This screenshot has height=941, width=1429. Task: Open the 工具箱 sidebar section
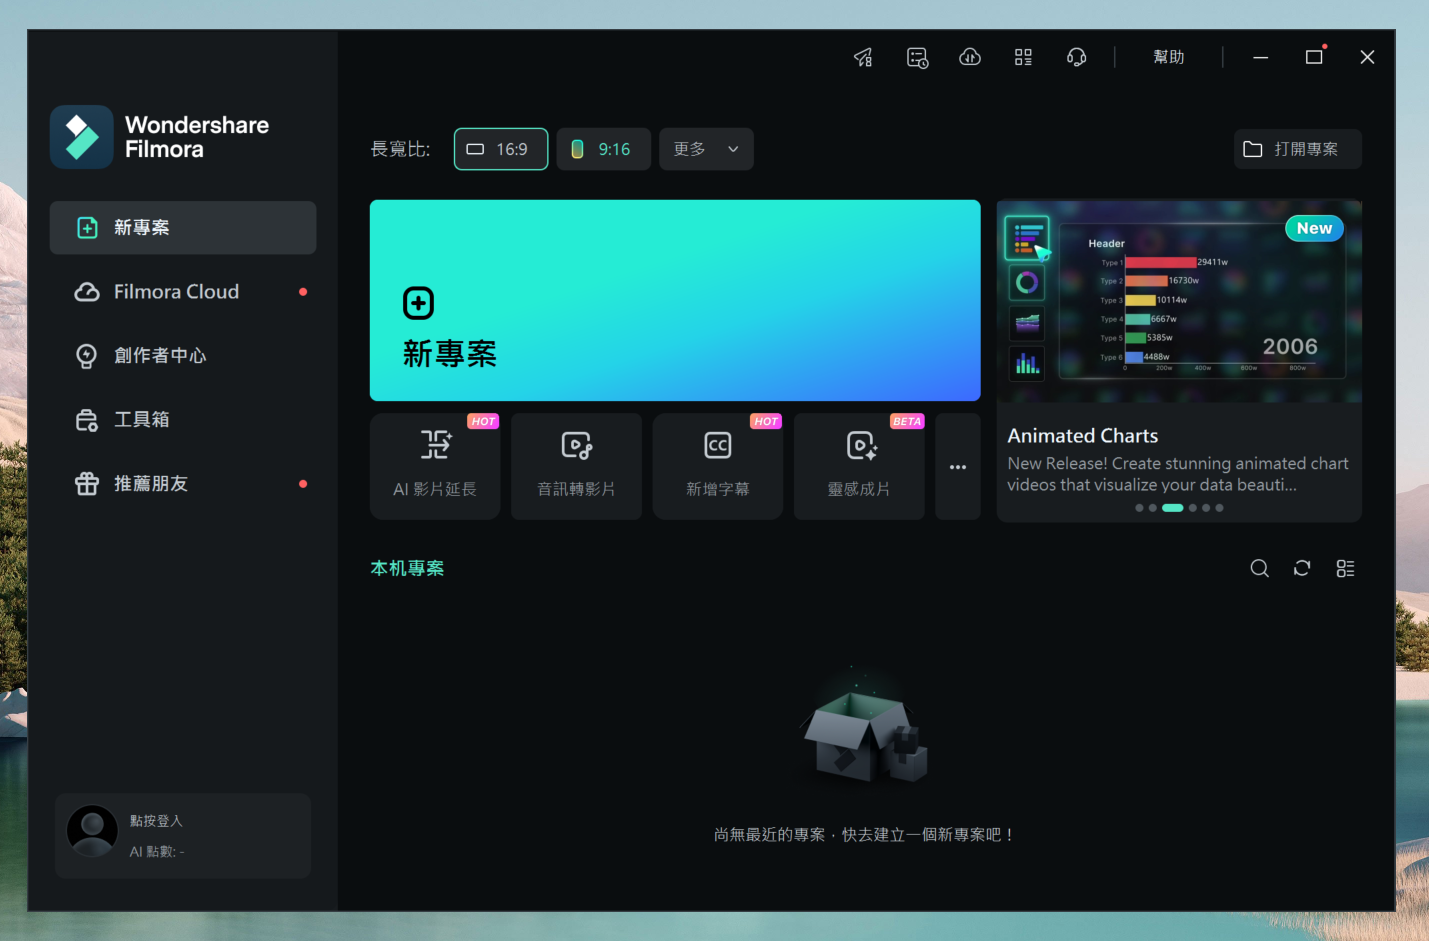[141, 420]
